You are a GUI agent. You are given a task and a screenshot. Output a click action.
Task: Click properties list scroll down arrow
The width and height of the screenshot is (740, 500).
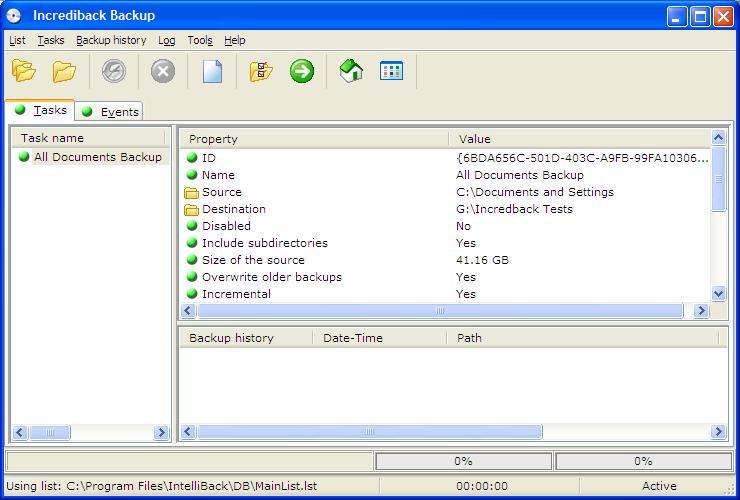tap(718, 294)
